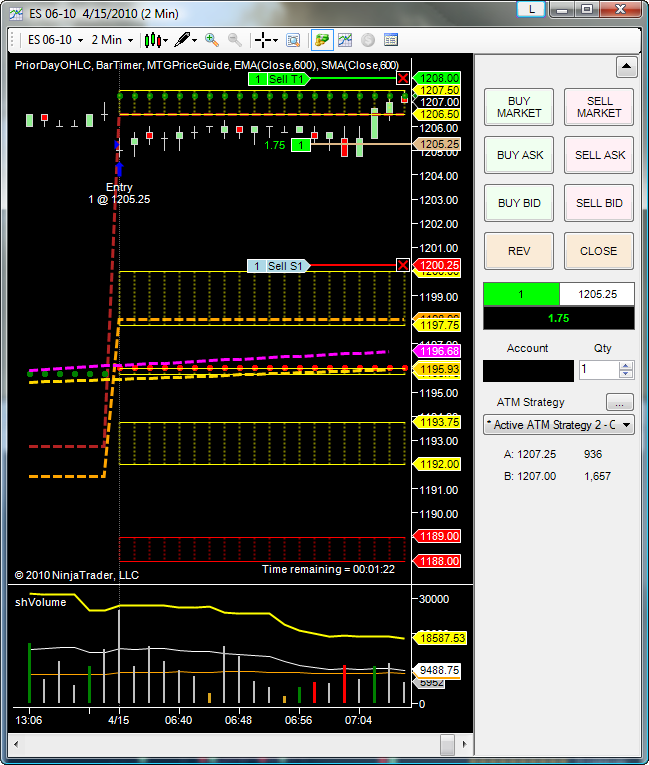The width and height of the screenshot is (649, 765).
Task: Decrease quantity with down stepper
Action: [626, 374]
